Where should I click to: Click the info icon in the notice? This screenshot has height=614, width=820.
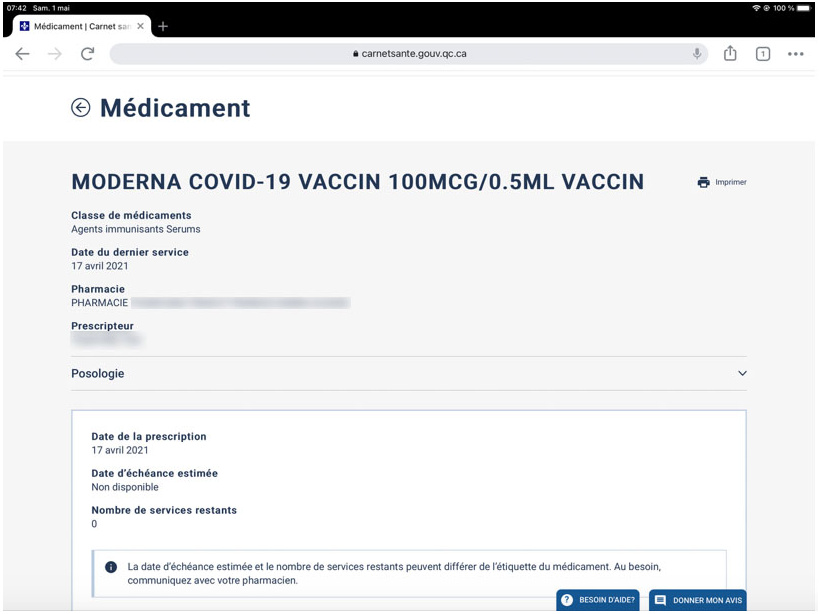(111, 567)
